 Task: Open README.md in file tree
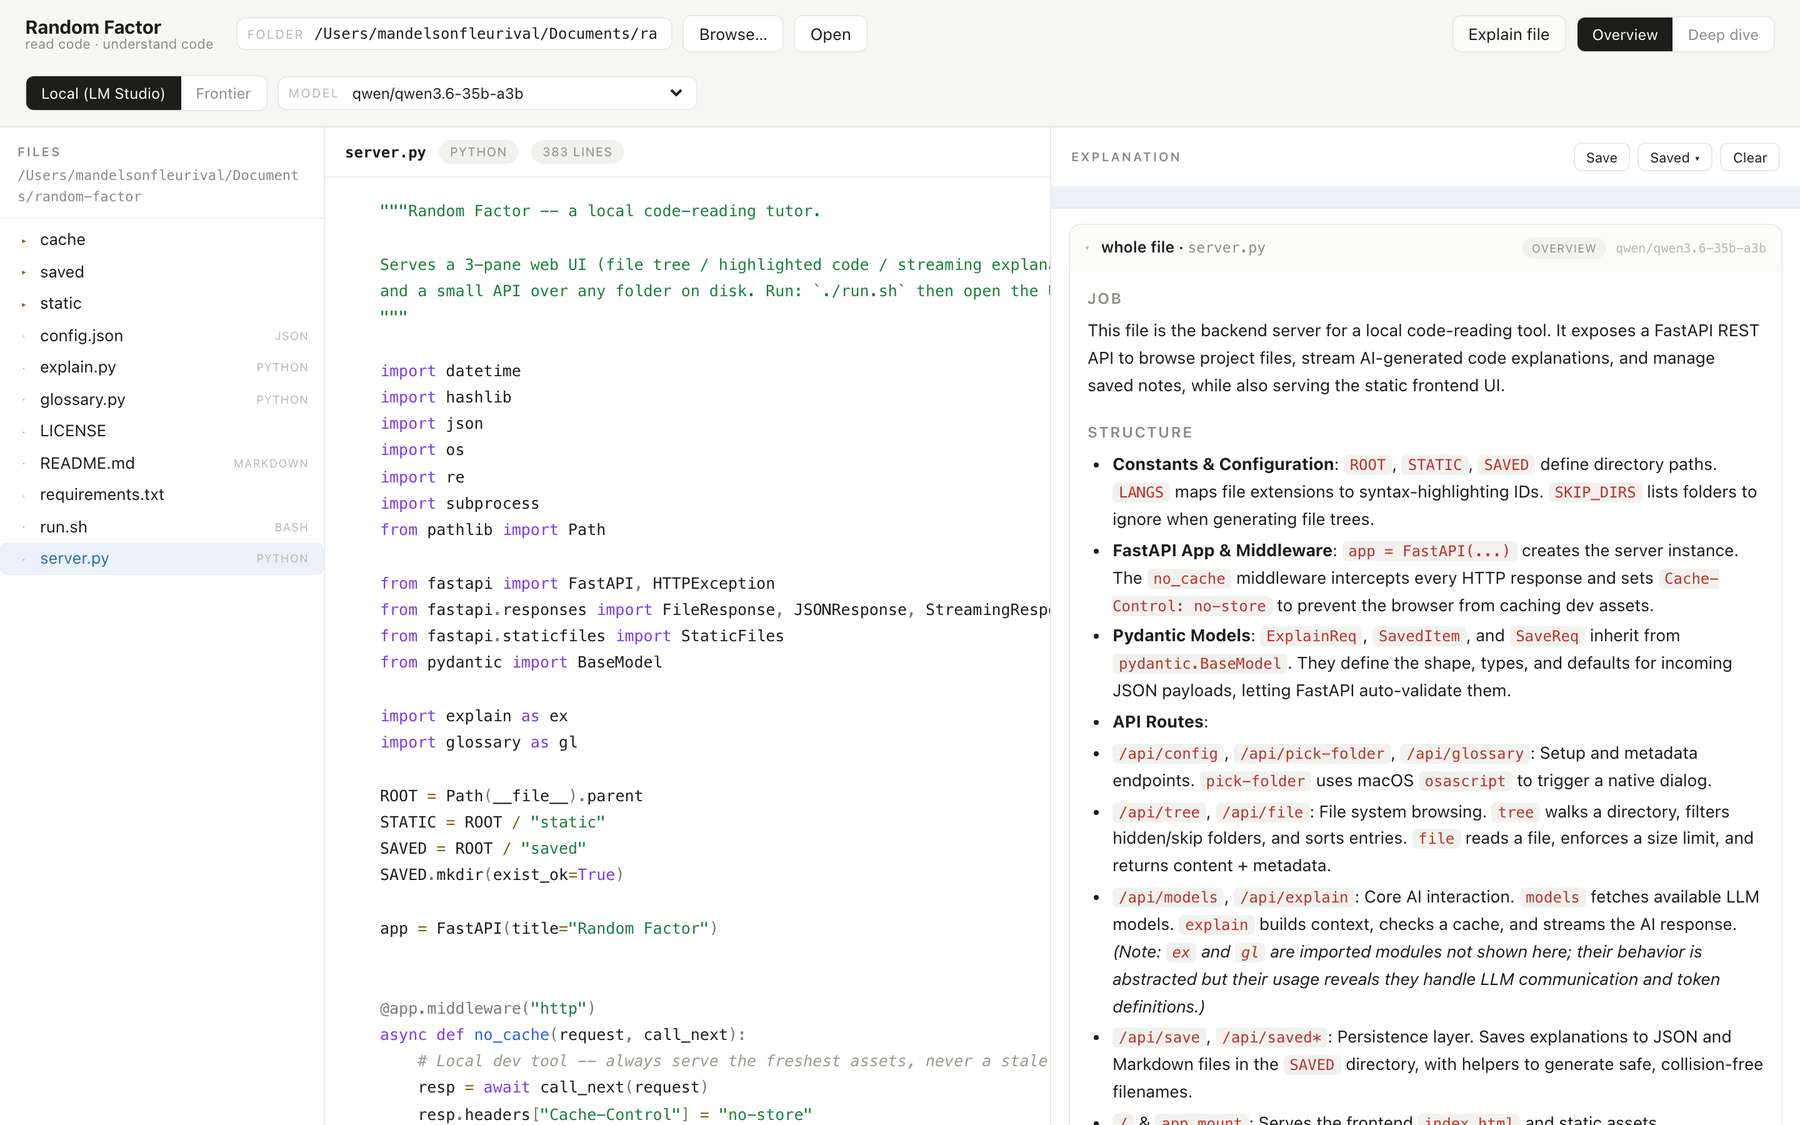coord(162,463)
